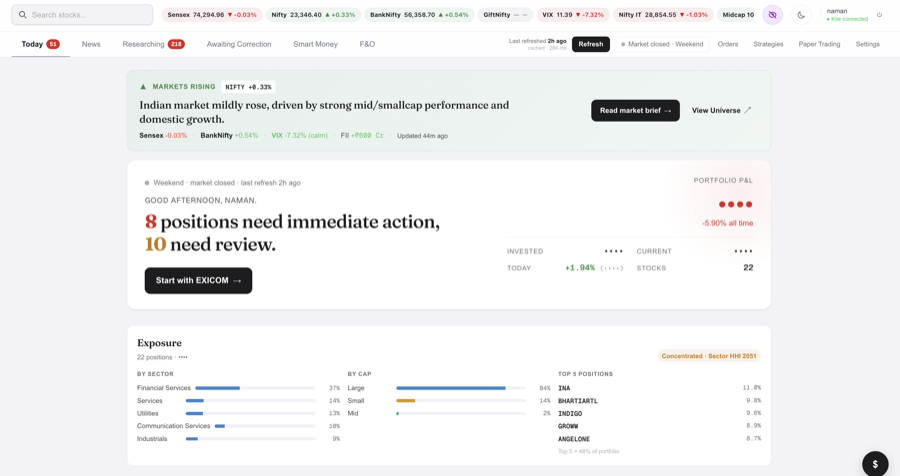The image size is (900, 476).
Task: Click the naman user name
Action: [x=837, y=11]
